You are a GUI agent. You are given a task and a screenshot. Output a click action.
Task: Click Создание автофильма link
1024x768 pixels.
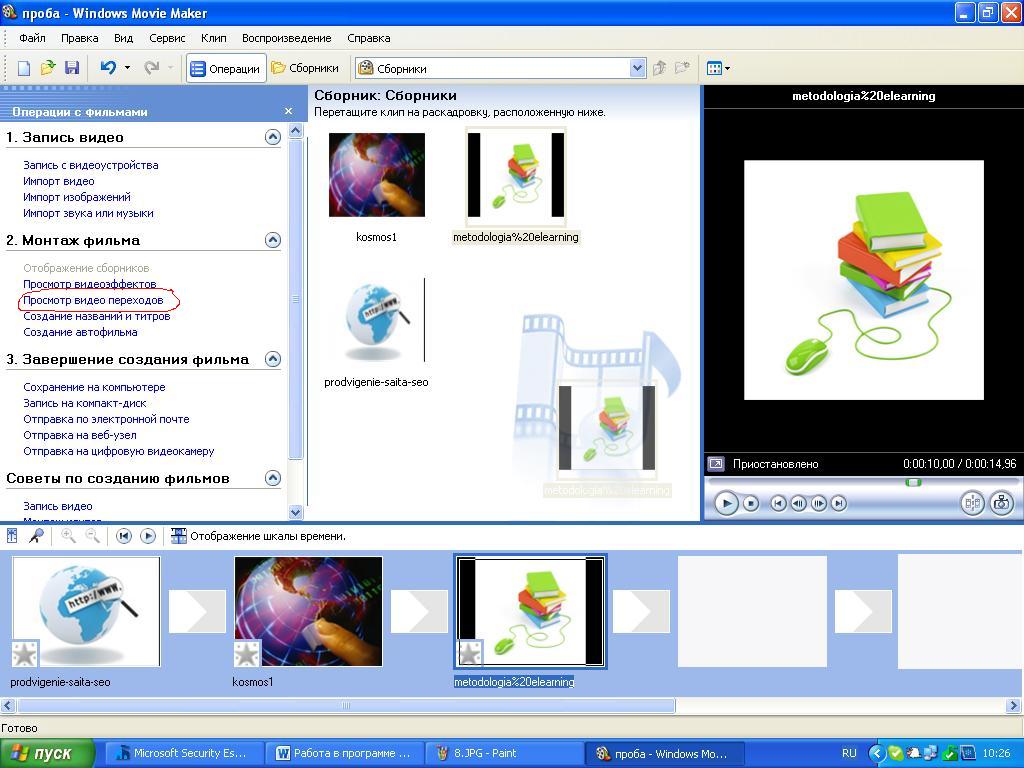pyautogui.click(x=80, y=332)
